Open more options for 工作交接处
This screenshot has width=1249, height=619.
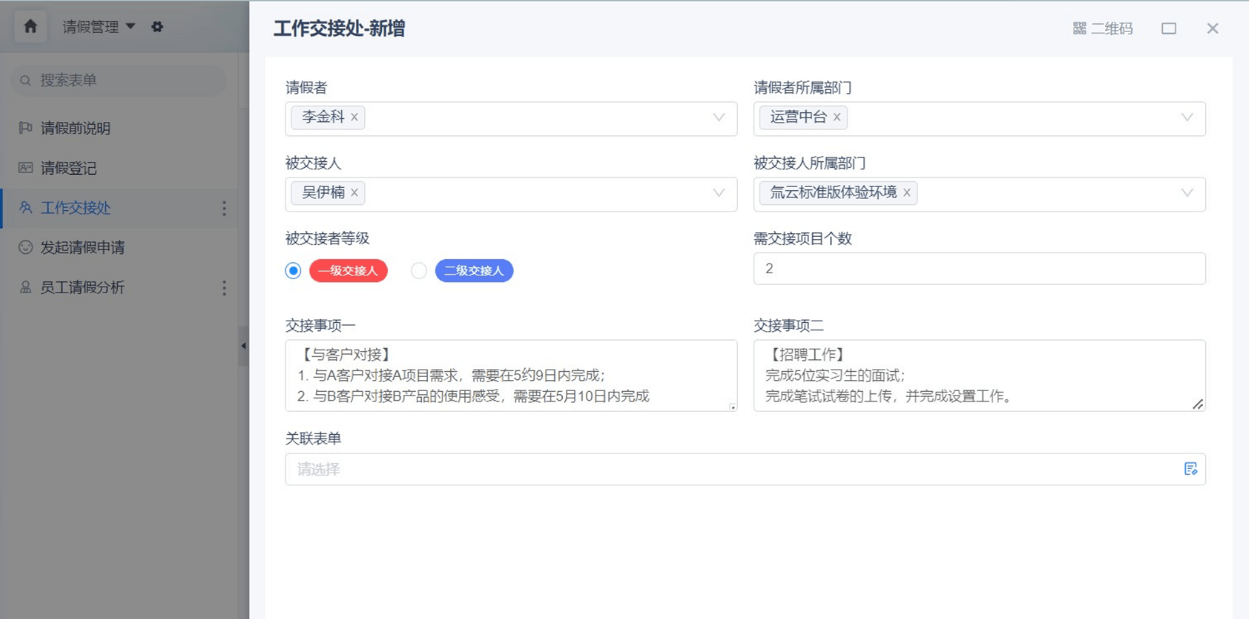click(x=224, y=208)
